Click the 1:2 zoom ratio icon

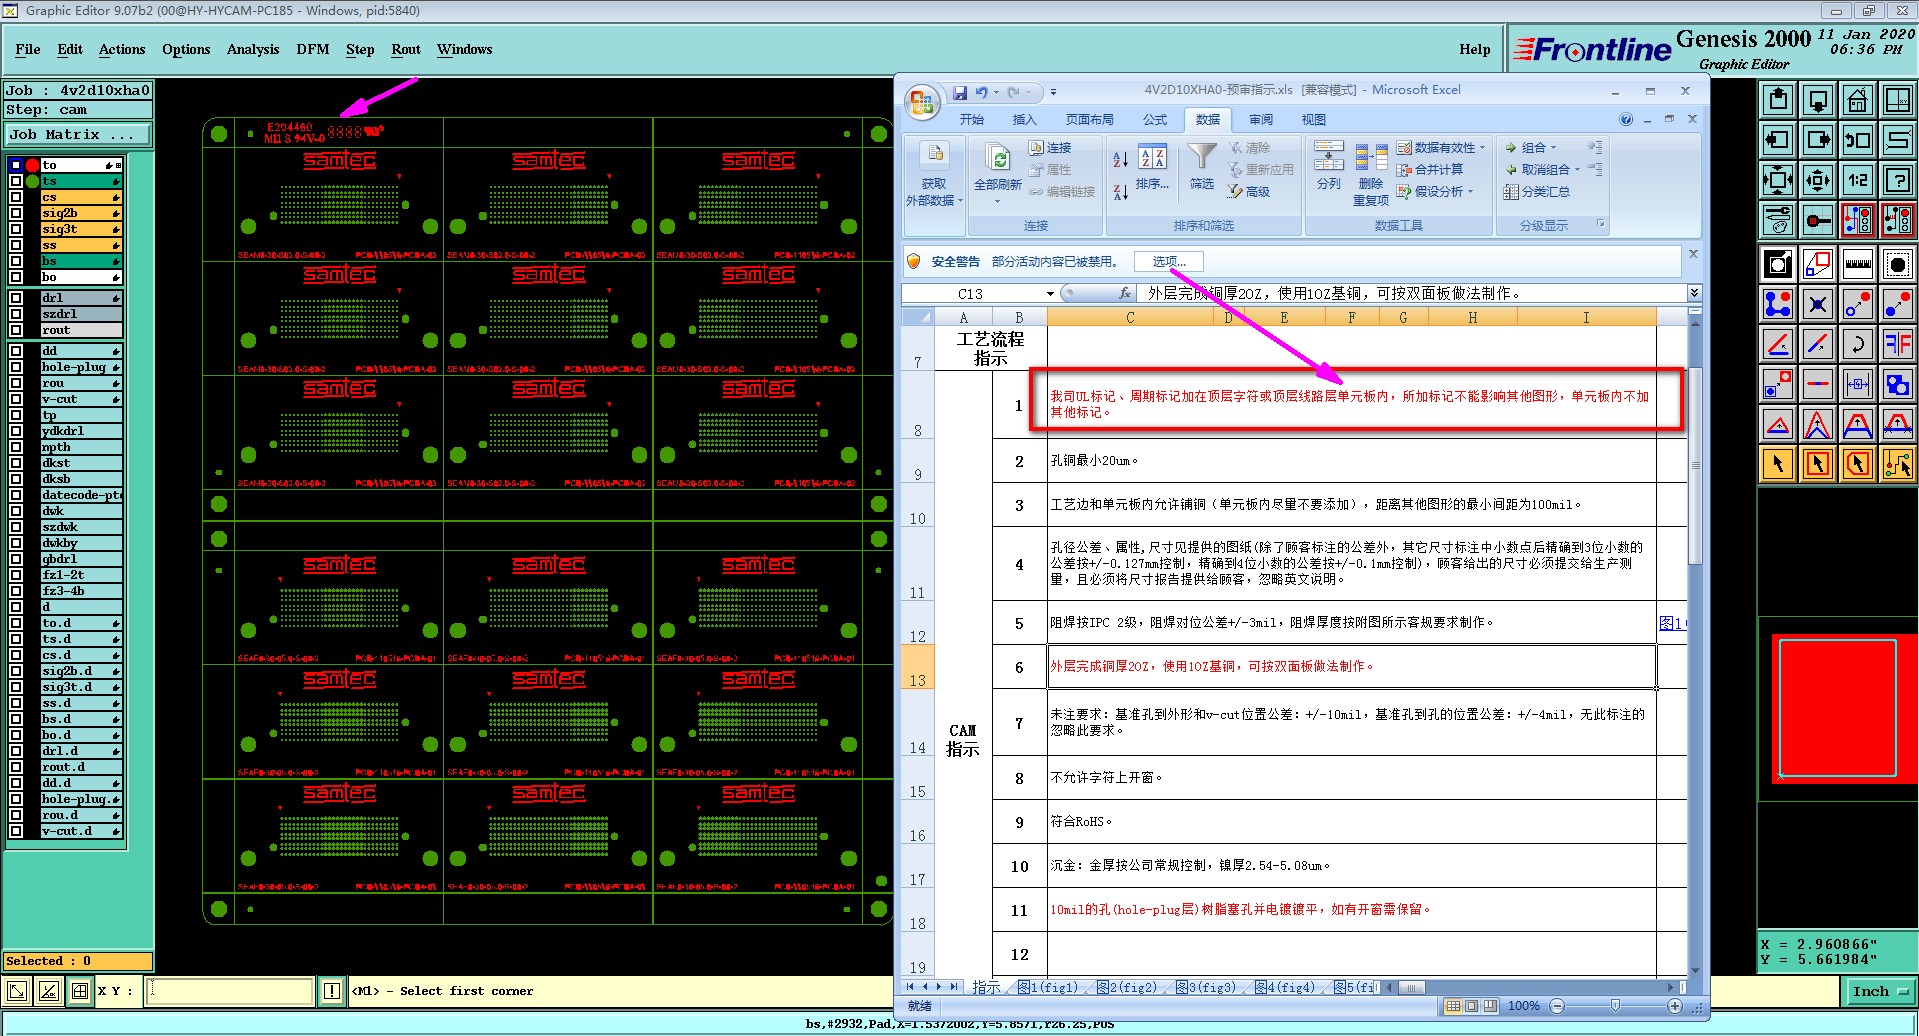click(1857, 180)
